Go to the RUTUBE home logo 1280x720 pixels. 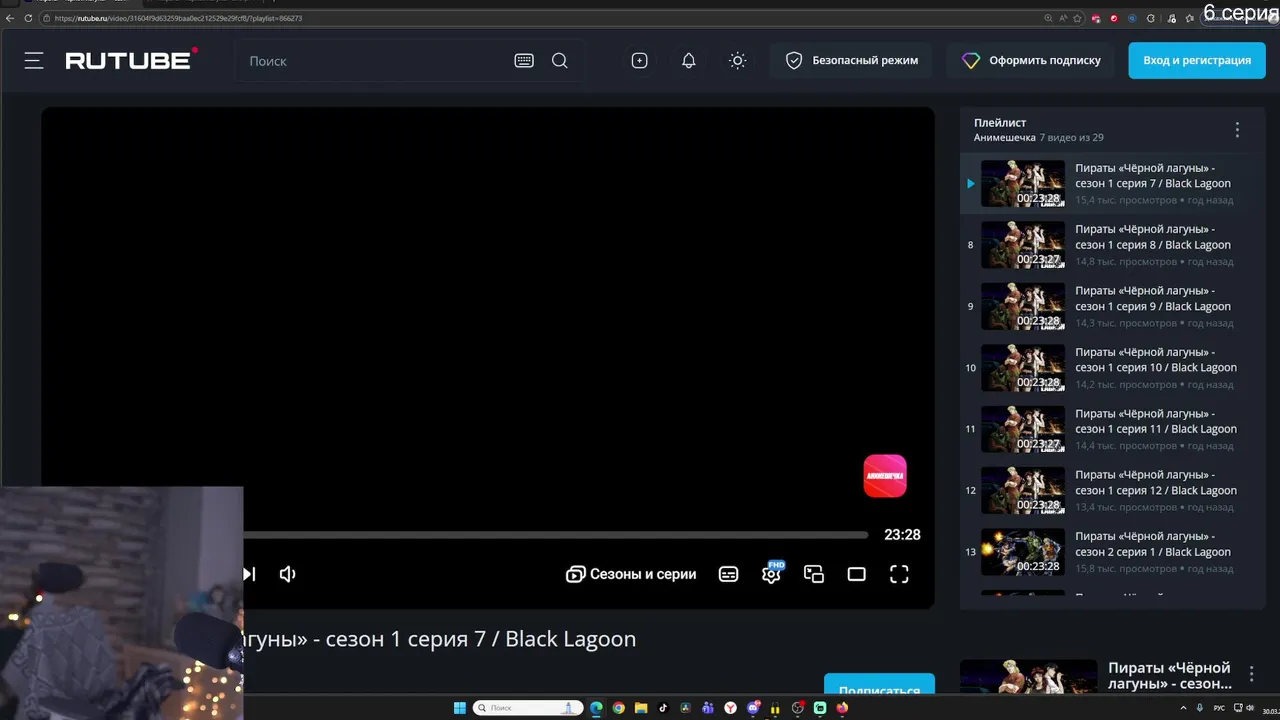(131, 60)
